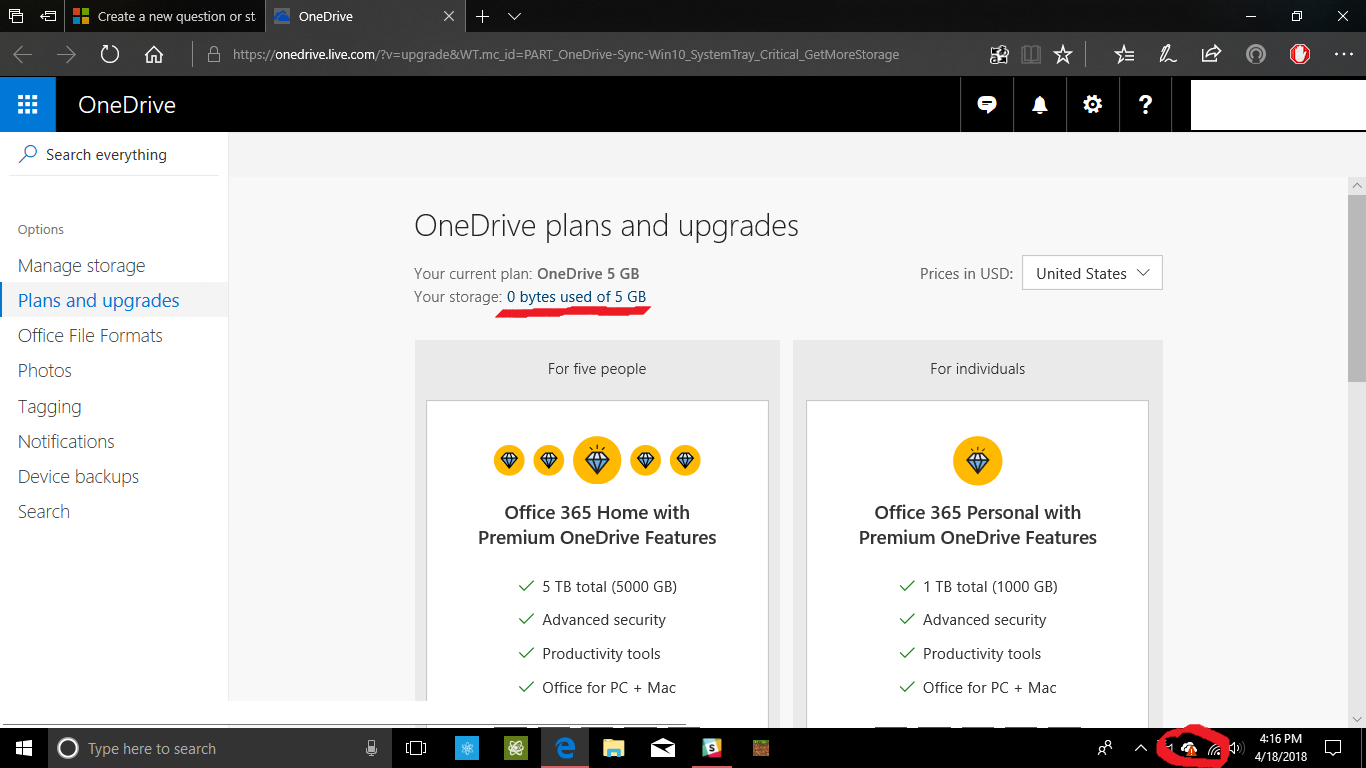Click the browser address bar URL

tap(566, 55)
